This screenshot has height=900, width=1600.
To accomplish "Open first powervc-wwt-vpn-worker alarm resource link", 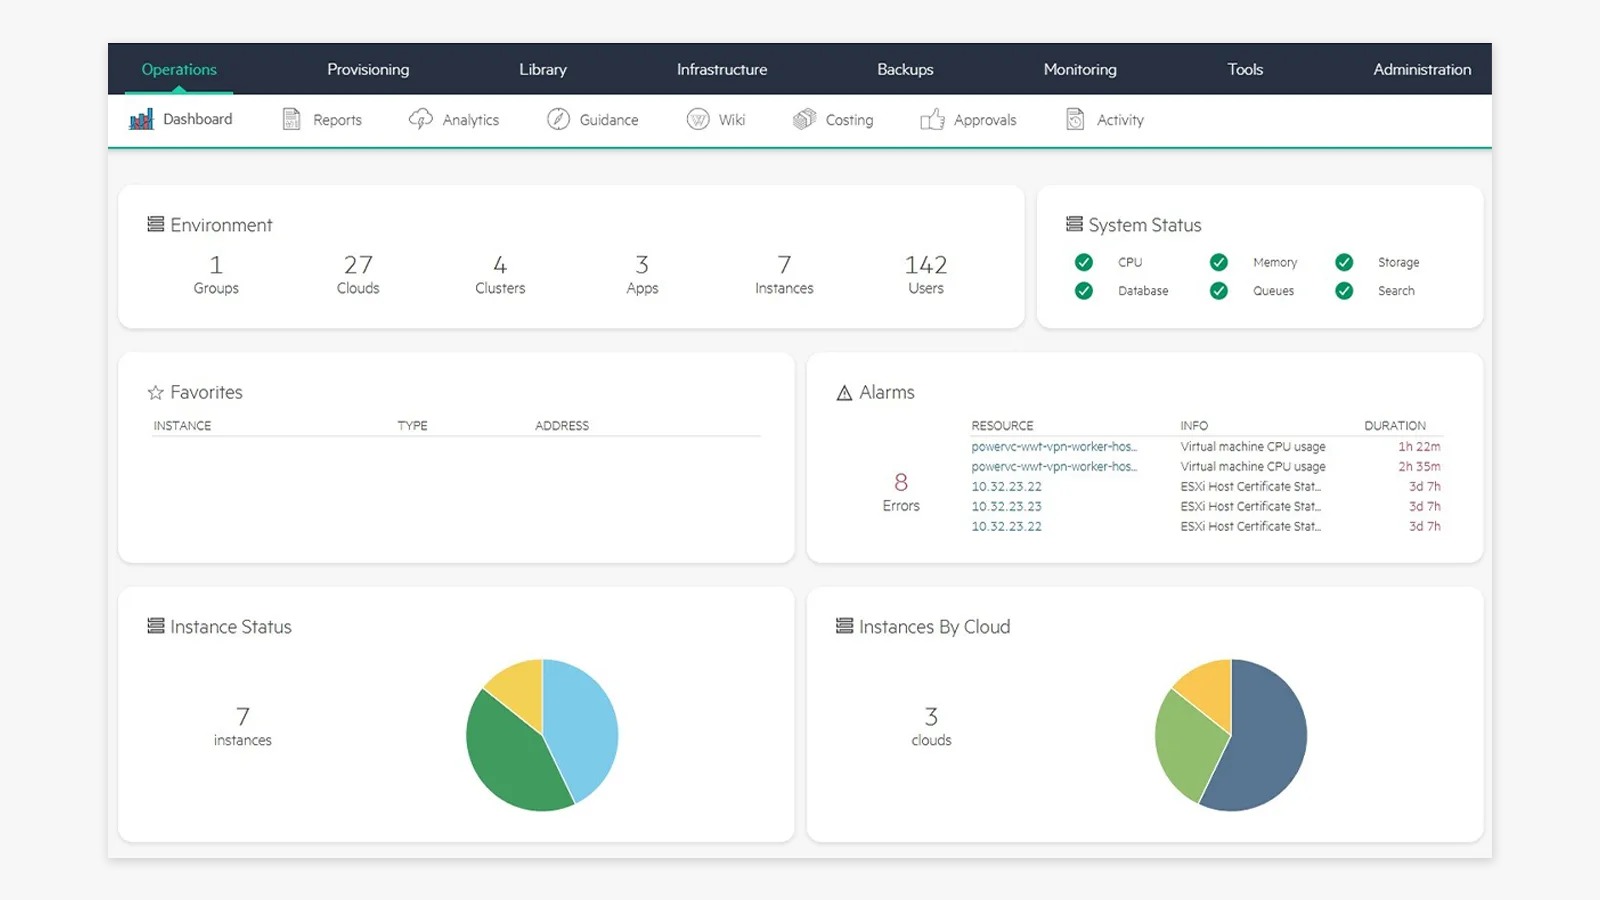I will (1054, 447).
